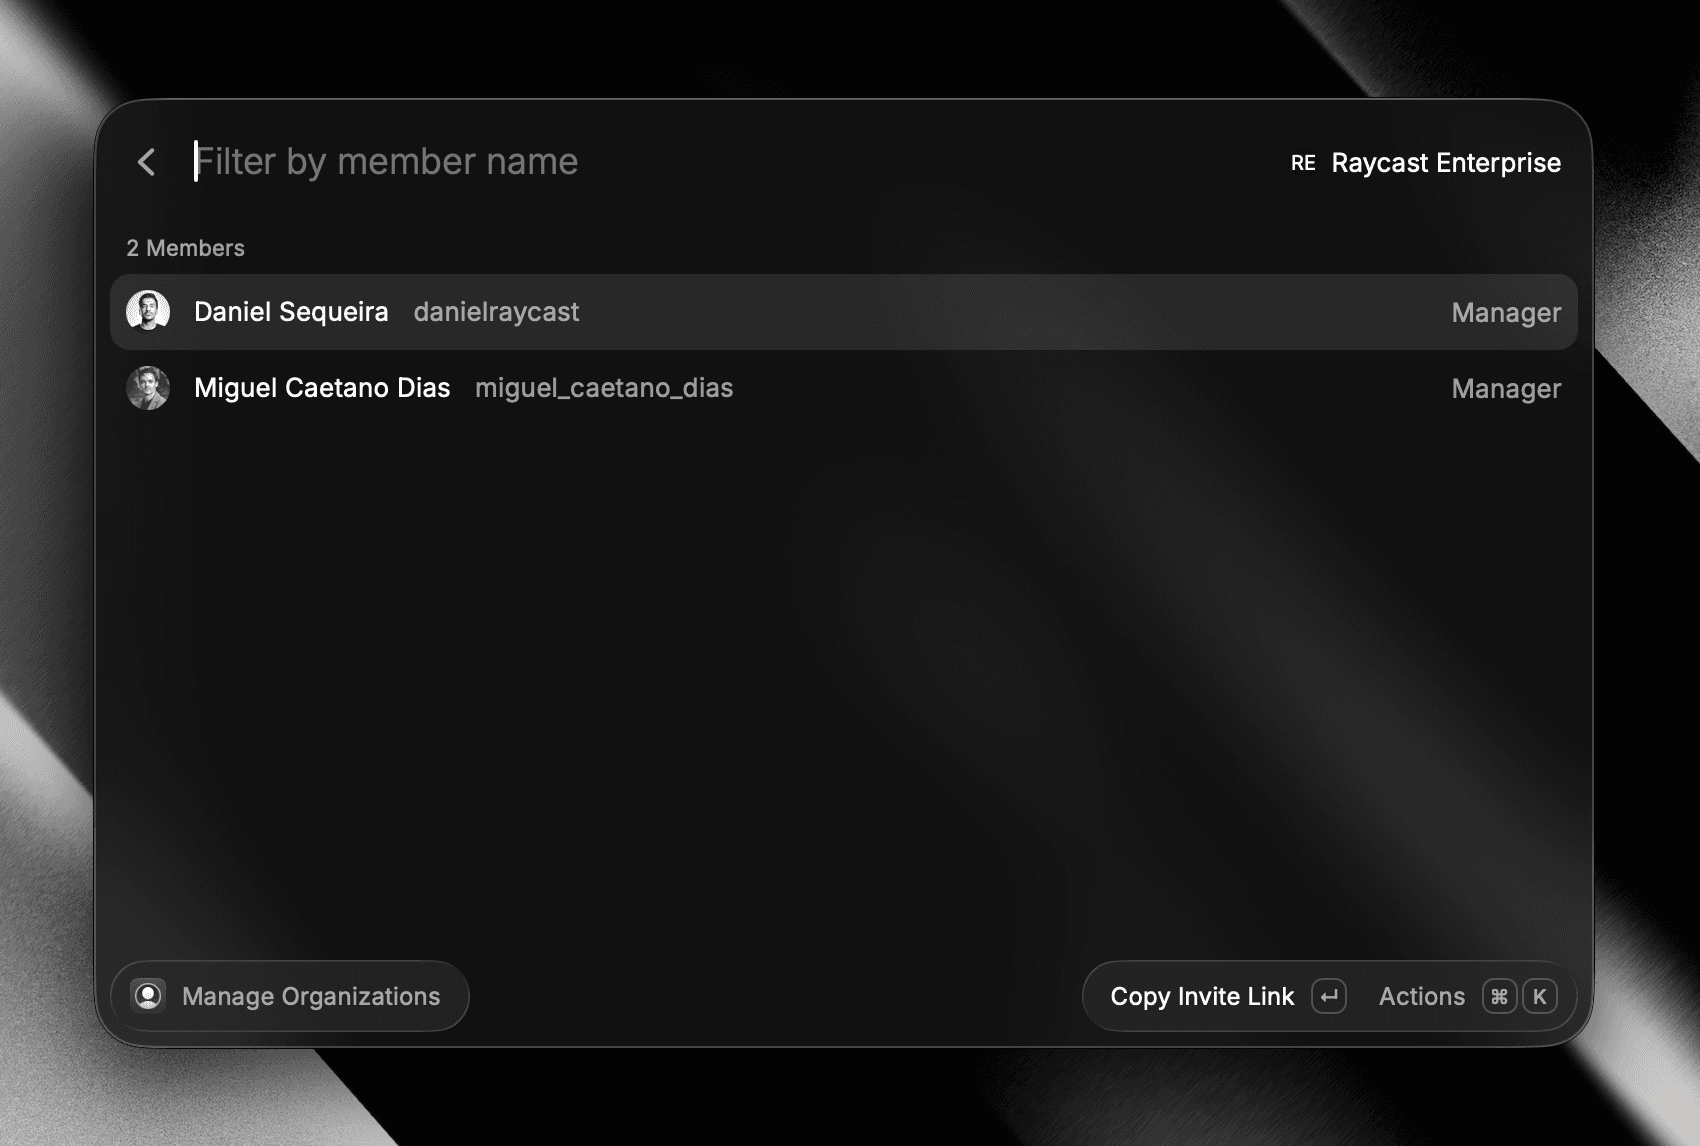Click Manager role for Daniel Sequeira
The image size is (1700, 1146).
coord(1506,313)
